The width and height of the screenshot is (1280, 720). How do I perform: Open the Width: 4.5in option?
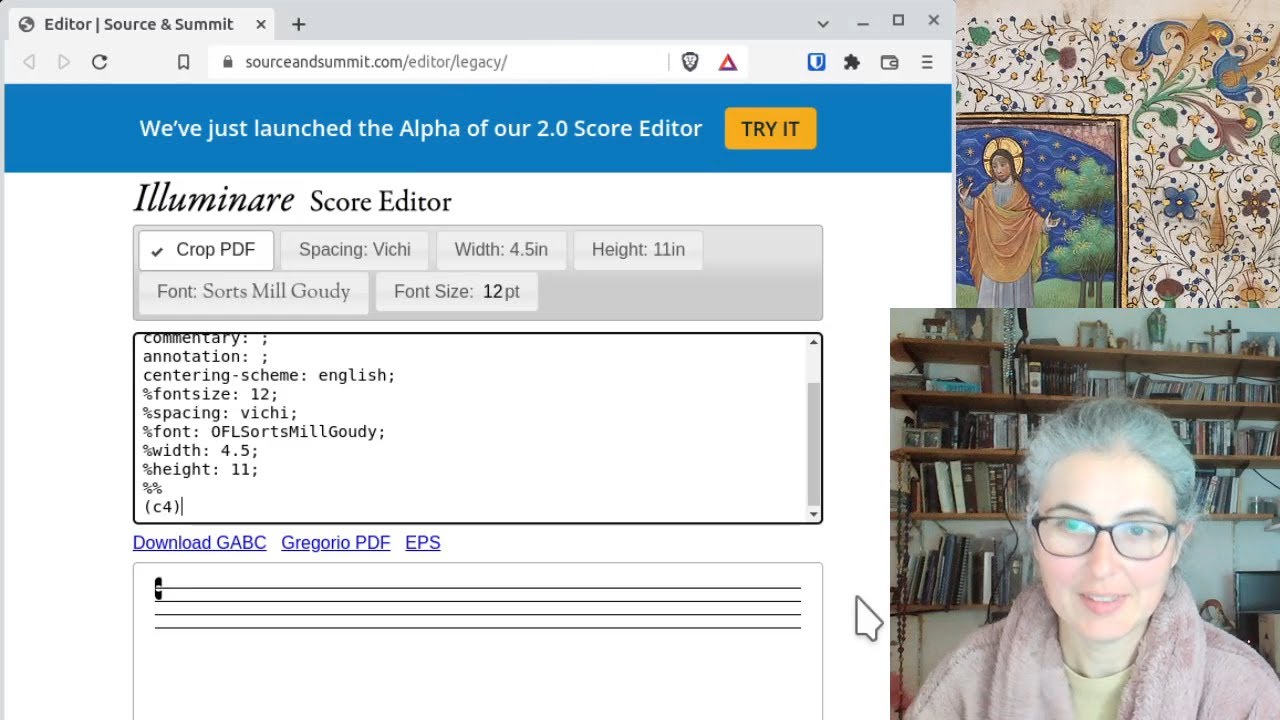tap(501, 250)
